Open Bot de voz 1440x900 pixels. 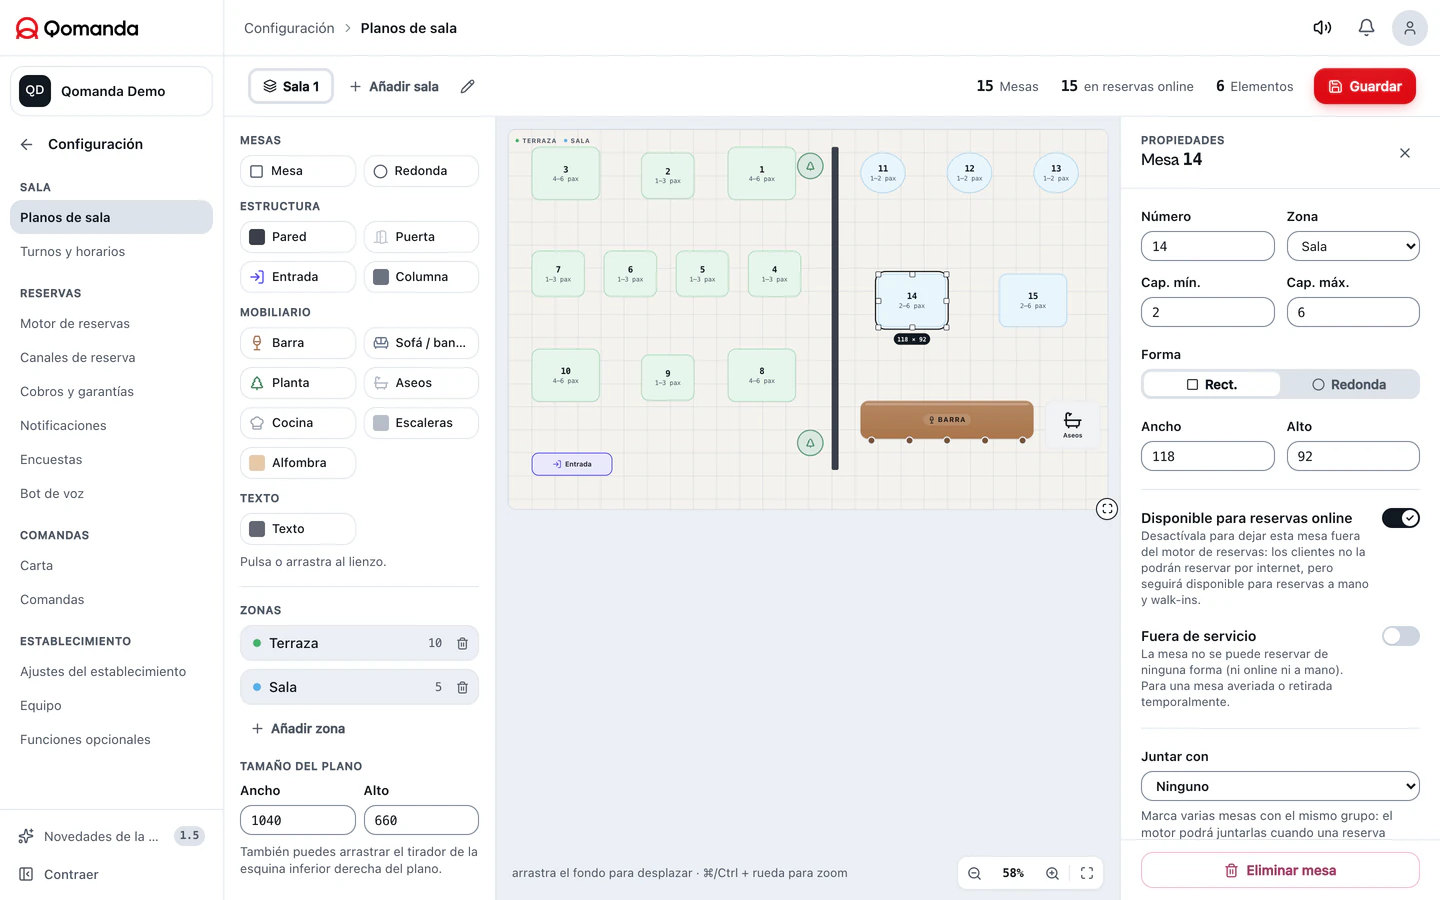[x=111, y=493]
